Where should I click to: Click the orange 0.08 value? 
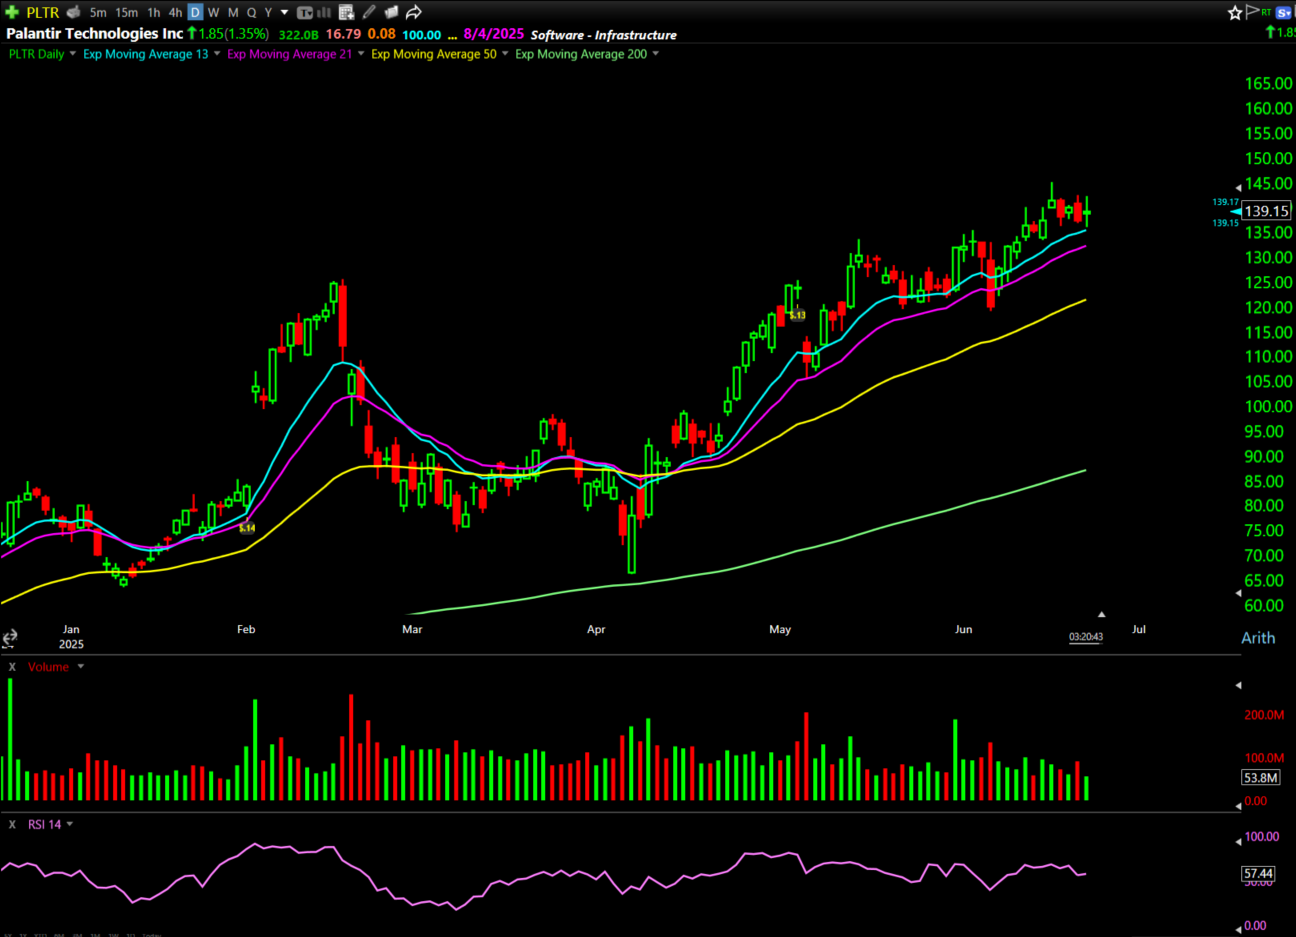(382, 34)
